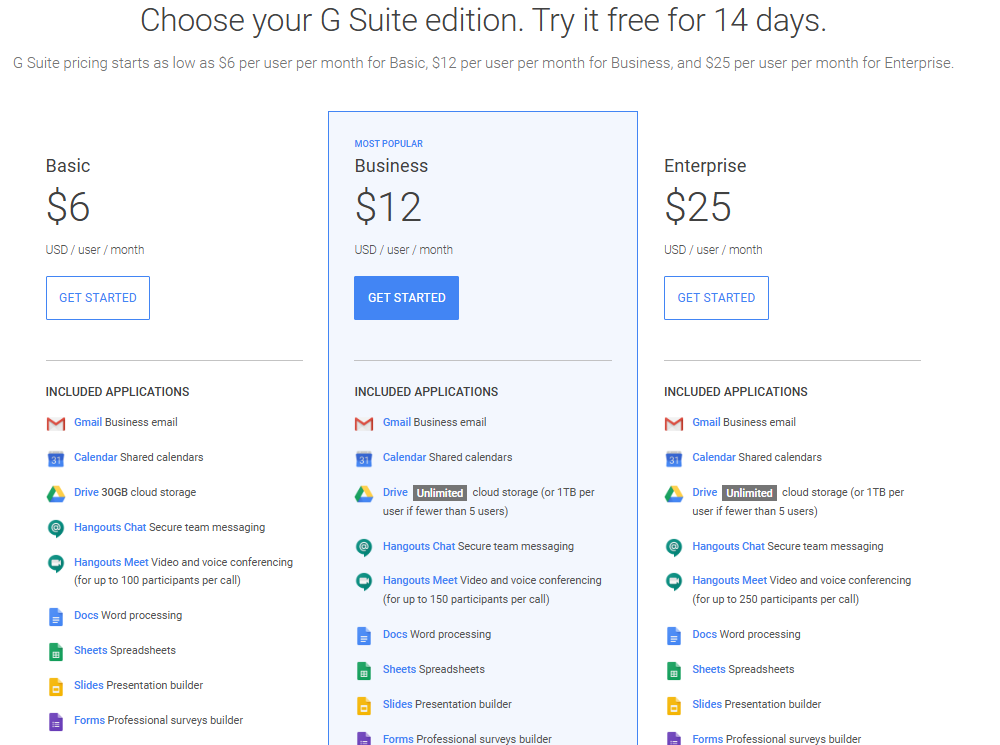Click the Docs icon in Enterprise plan
Viewport: 1000px width, 745px height.
674,636
